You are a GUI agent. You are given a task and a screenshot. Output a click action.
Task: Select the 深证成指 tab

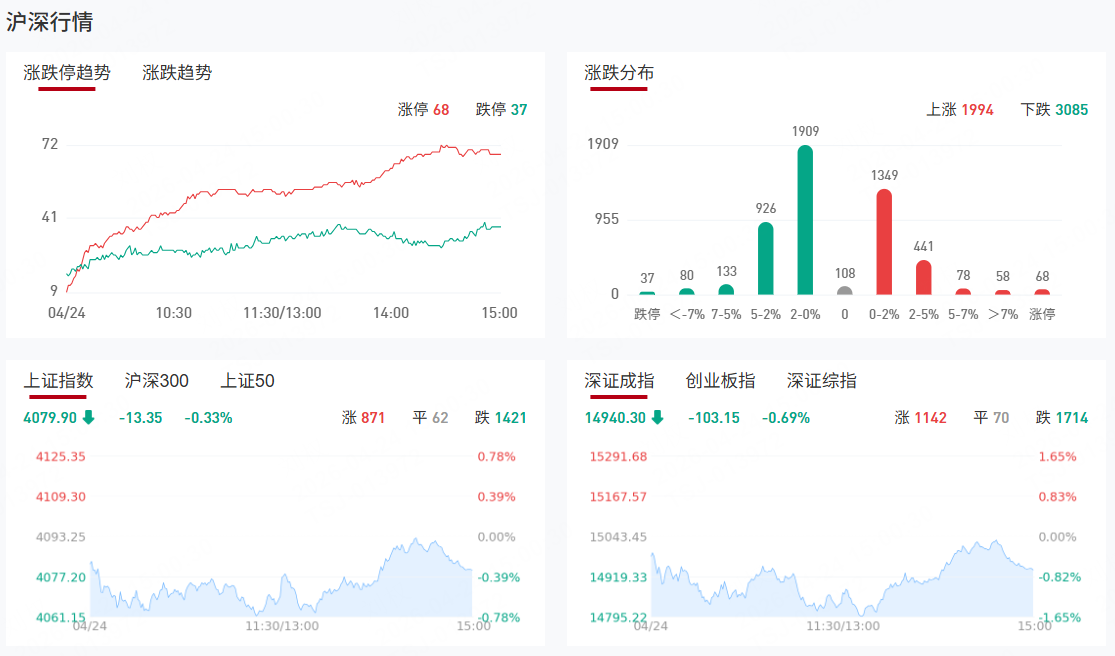click(619, 381)
